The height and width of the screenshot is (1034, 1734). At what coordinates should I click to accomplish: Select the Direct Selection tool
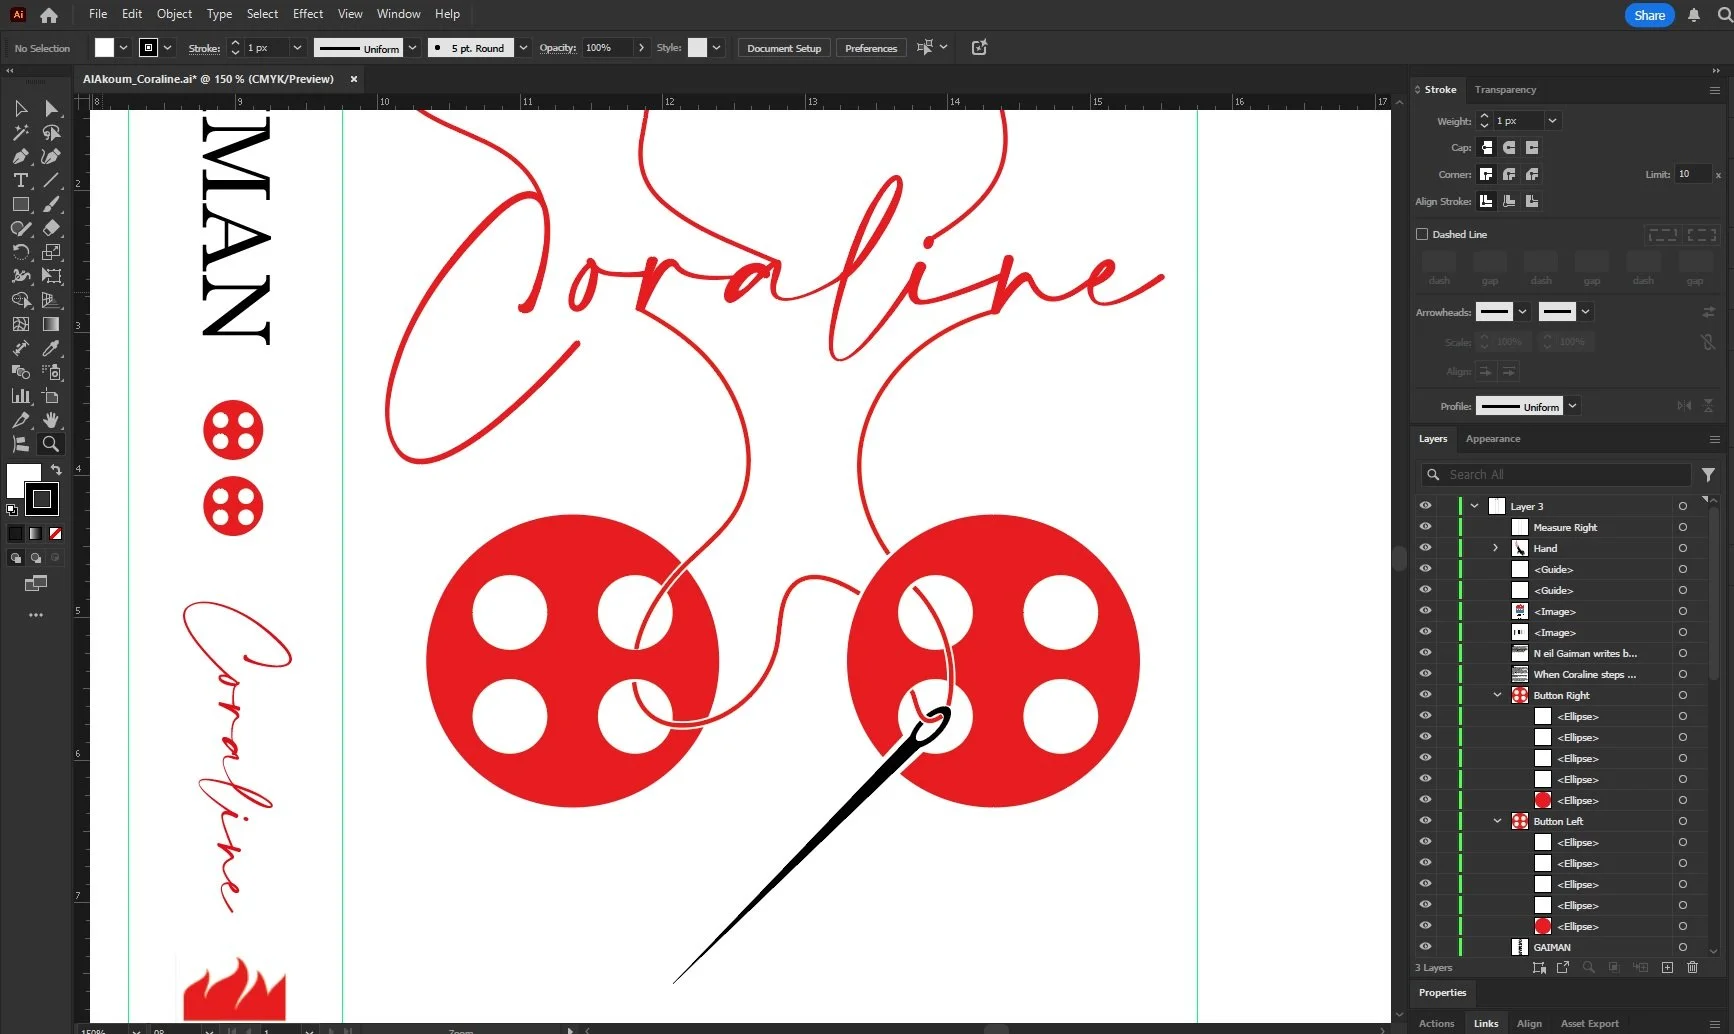click(50, 109)
